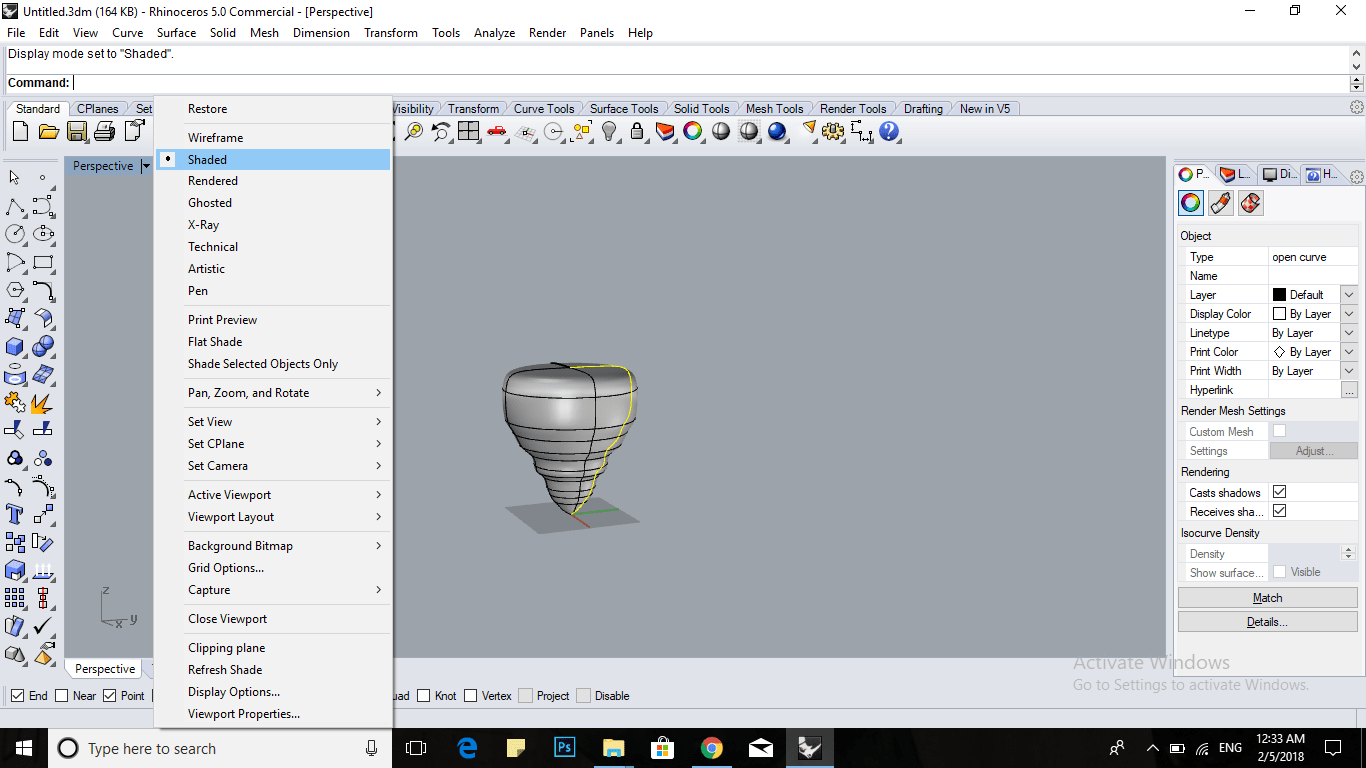This screenshot has width=1366, height=768.
Task: Select the Box solid tool
Action: click(15, 347)
